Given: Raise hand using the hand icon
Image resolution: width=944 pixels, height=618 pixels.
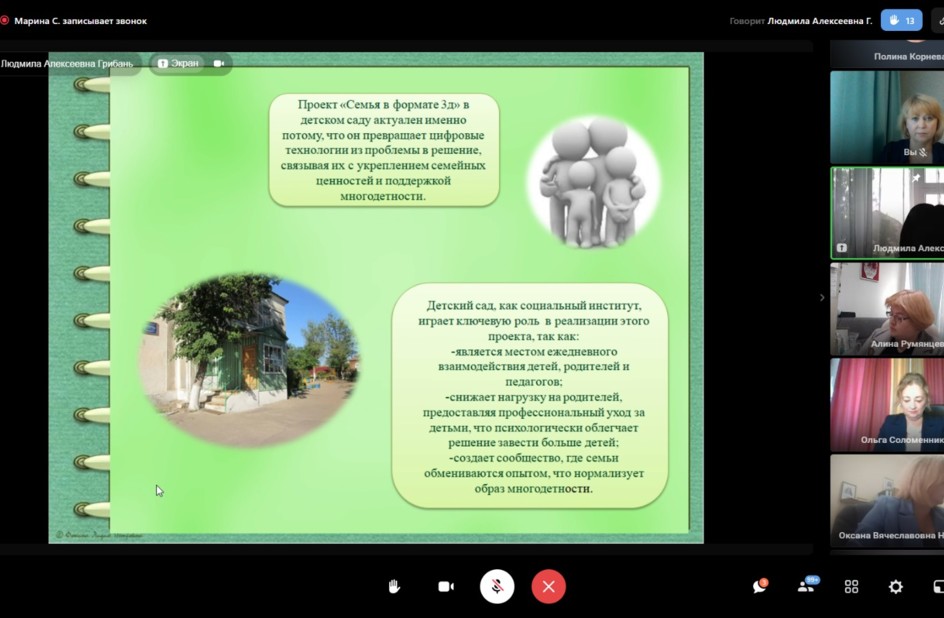Looking at the screenshot, I should [x=394, y=587].
